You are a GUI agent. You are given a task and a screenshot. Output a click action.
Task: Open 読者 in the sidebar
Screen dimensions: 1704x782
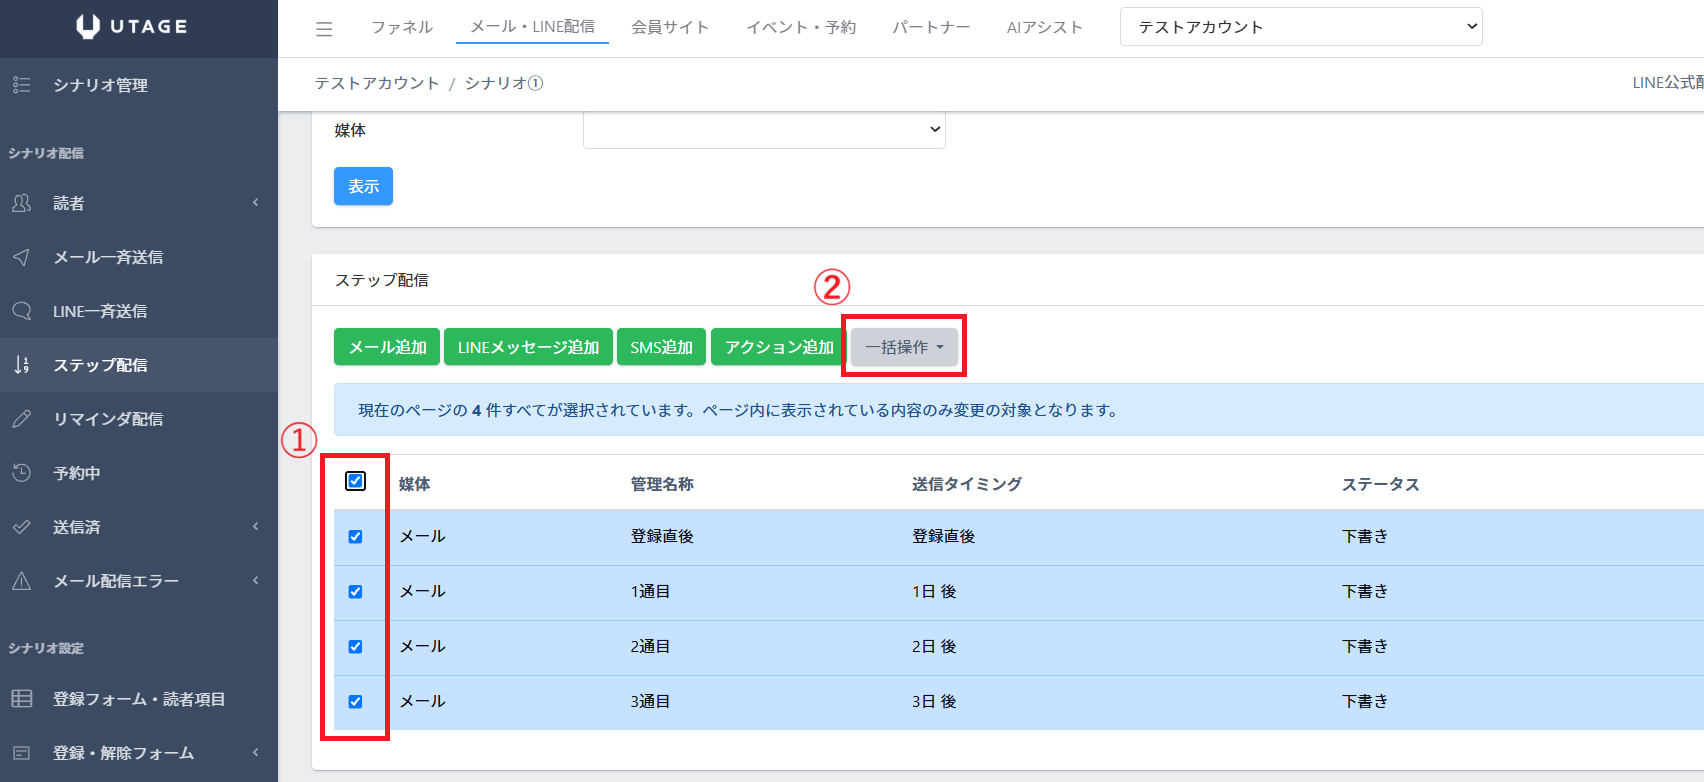click(x=139, y=203)
